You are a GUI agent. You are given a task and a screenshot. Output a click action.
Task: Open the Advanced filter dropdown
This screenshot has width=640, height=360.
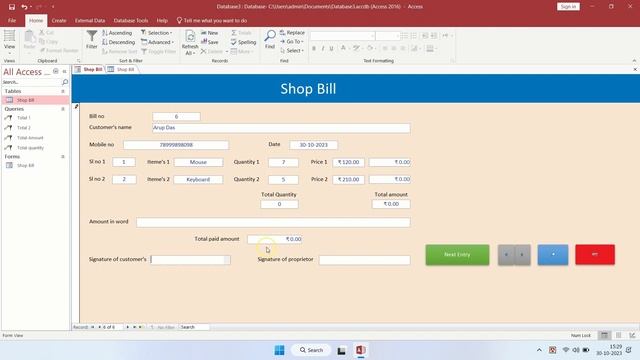pyautogui.click(x=158, y=42)
